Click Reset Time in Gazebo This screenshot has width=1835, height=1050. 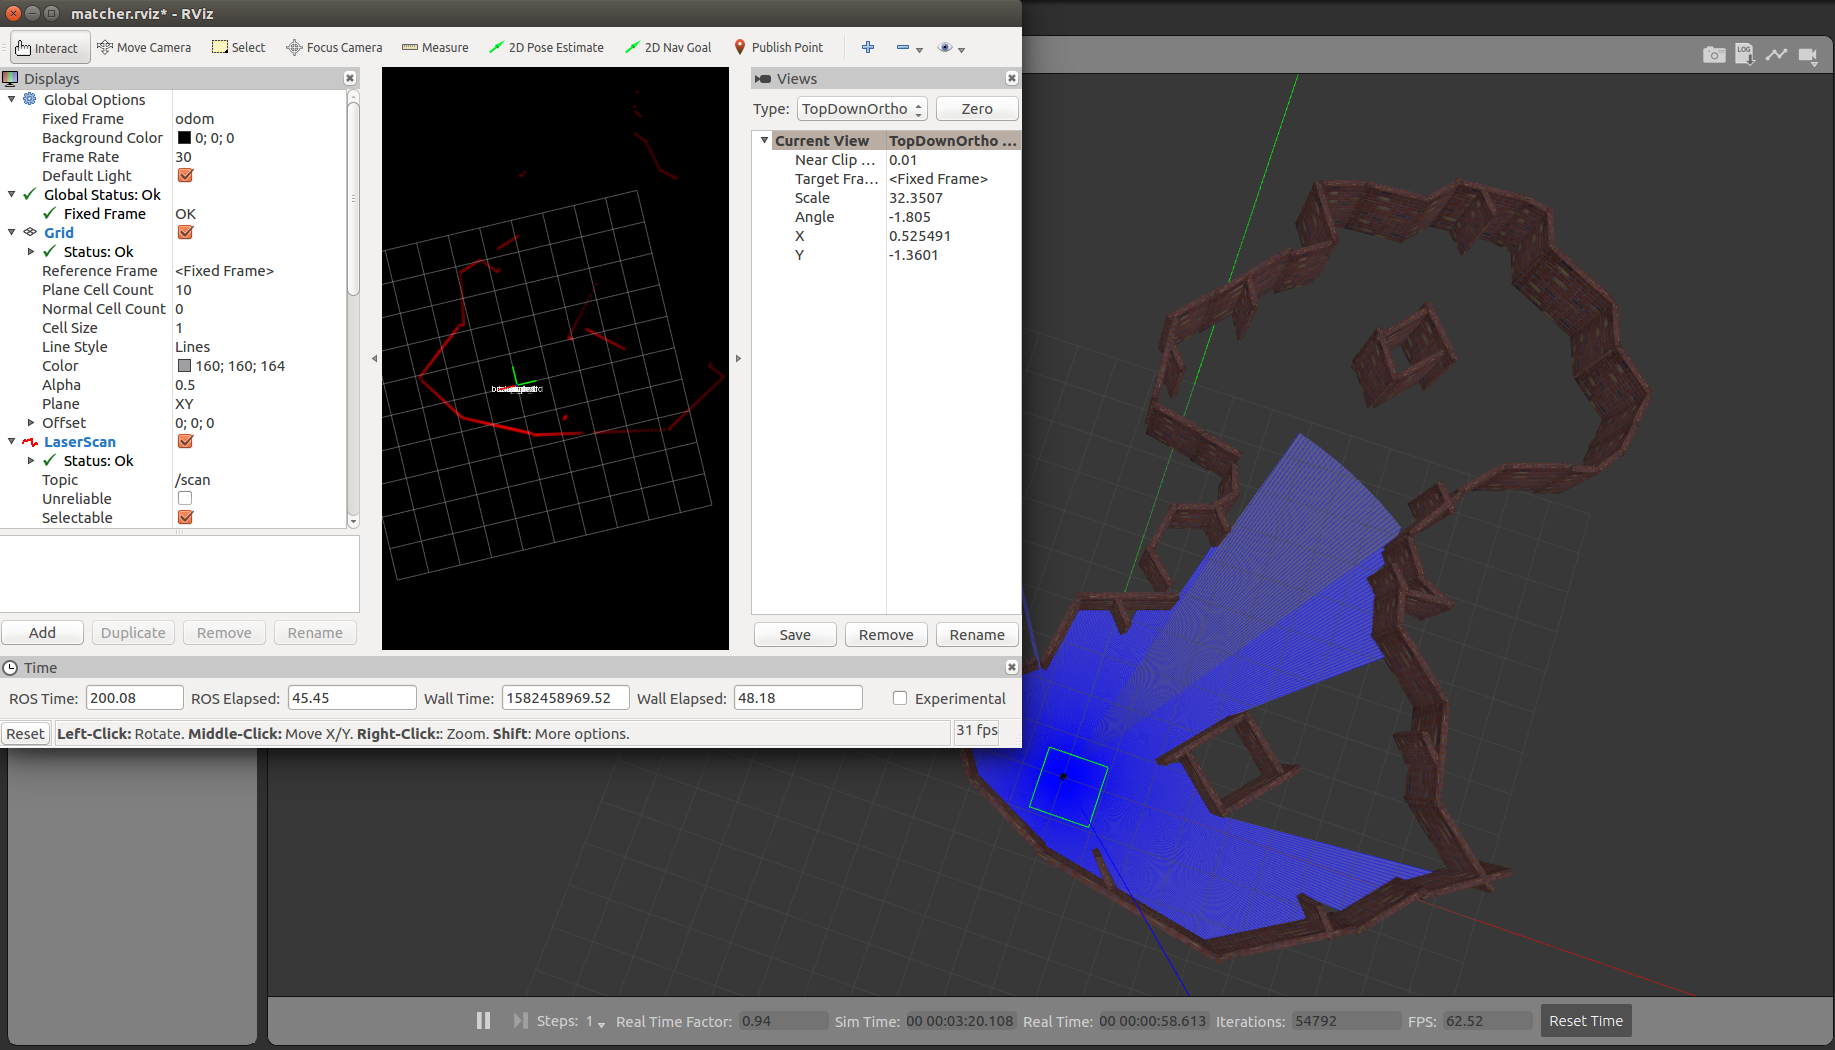tap(1586, 1020)
